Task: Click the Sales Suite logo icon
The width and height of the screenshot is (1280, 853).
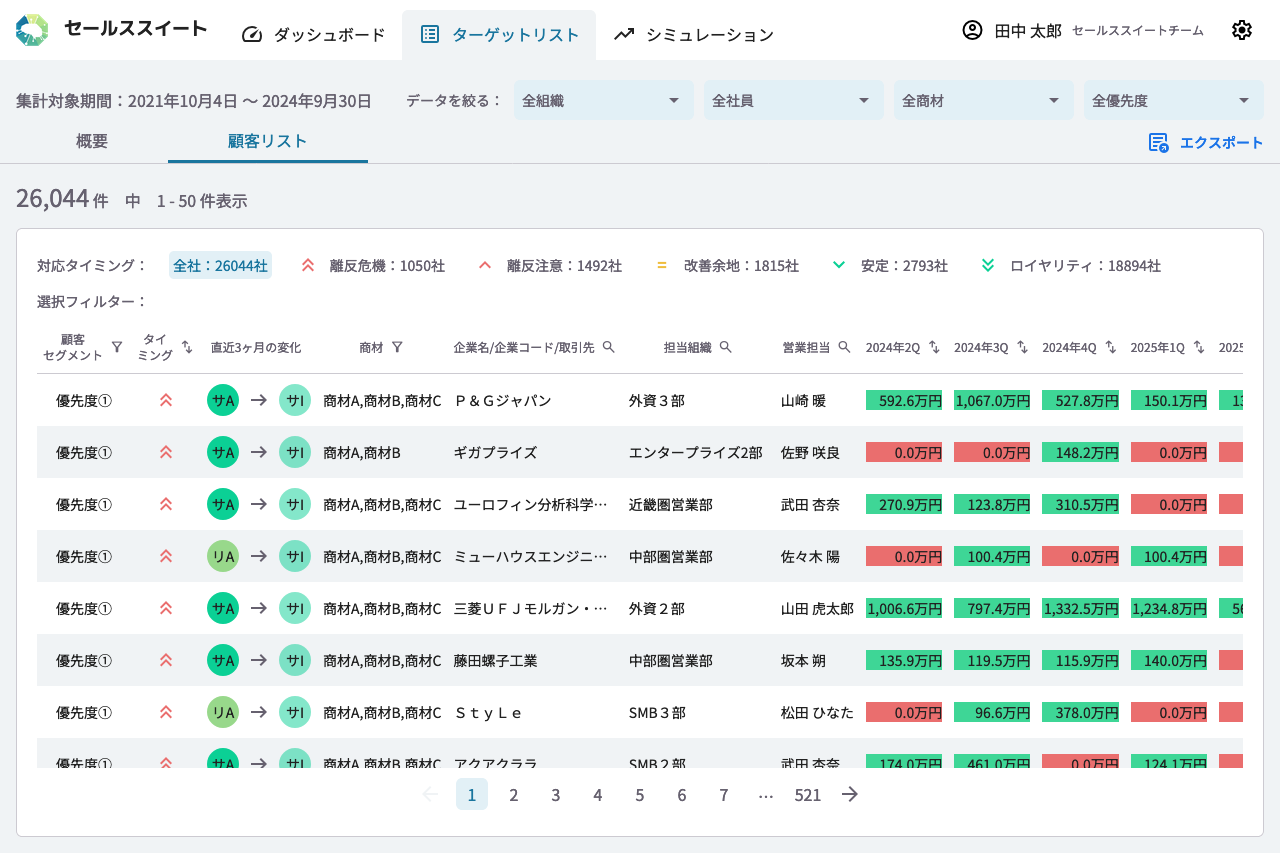Action: (32, 30)
